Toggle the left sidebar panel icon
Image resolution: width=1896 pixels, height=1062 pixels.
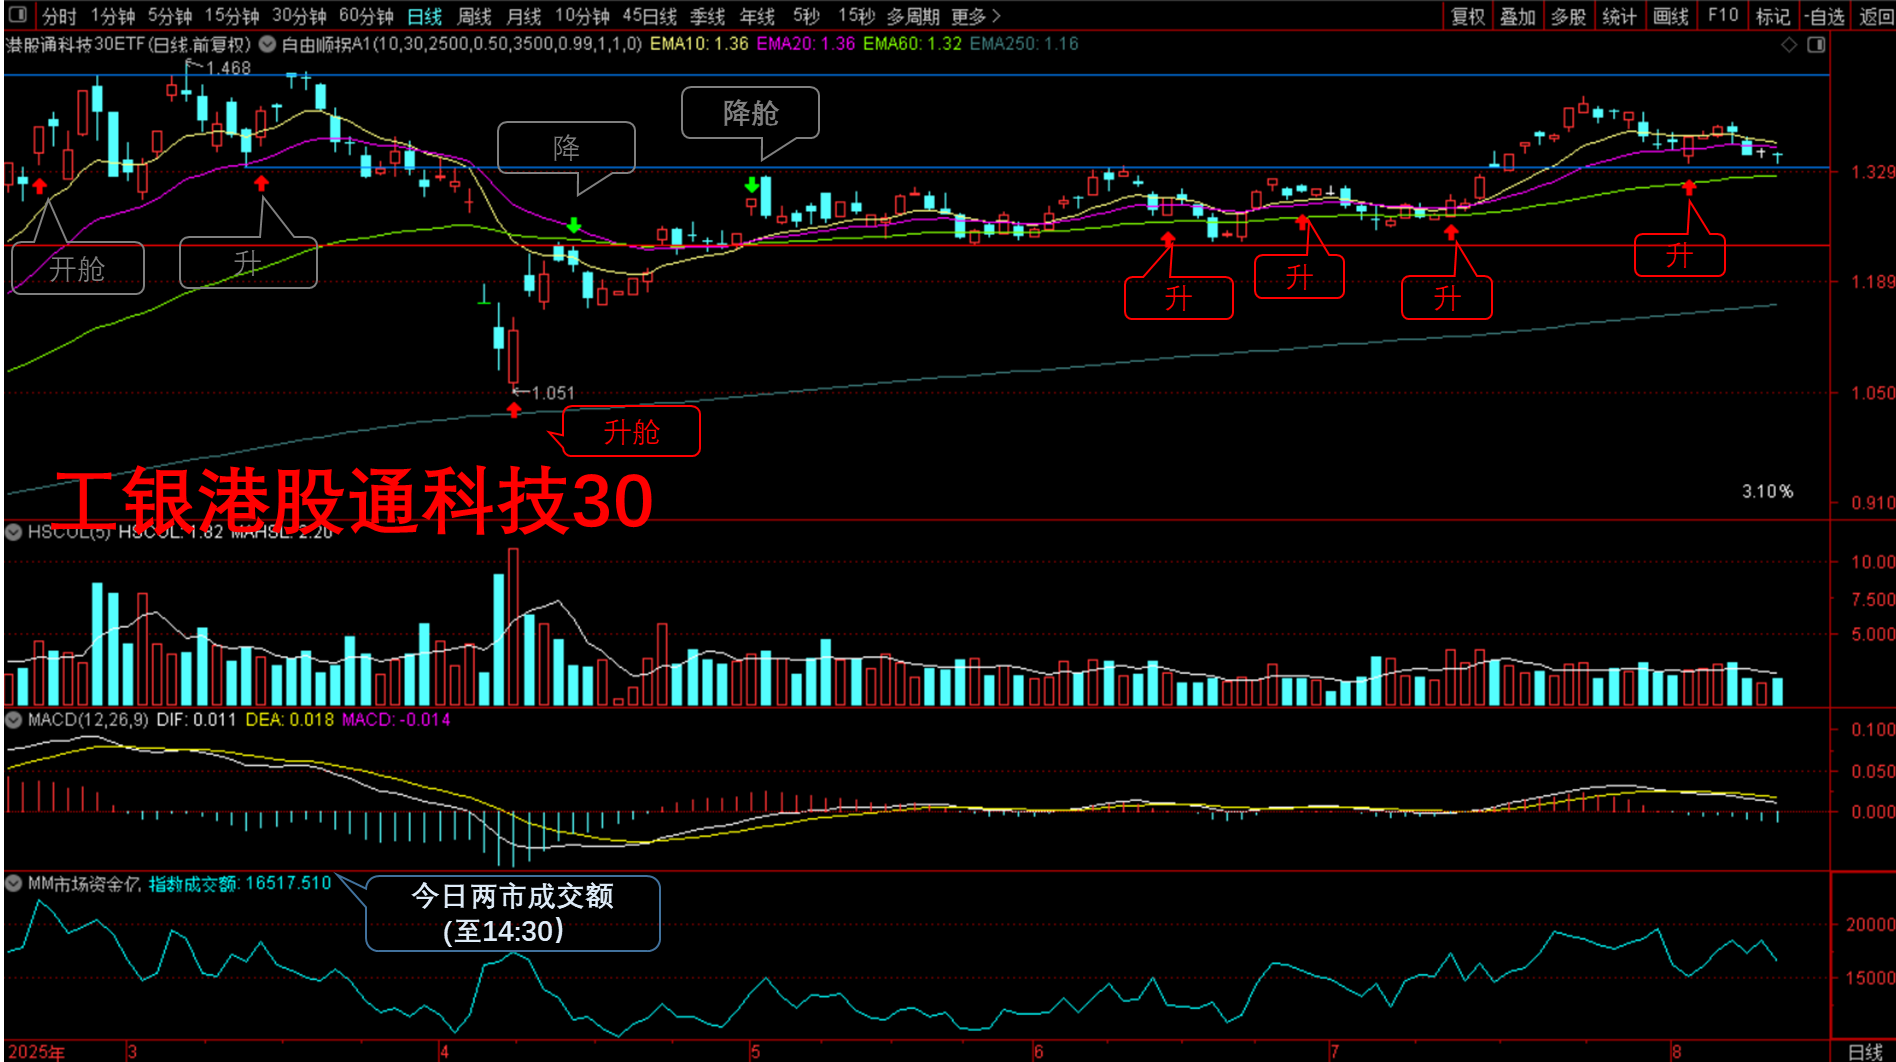17,15
